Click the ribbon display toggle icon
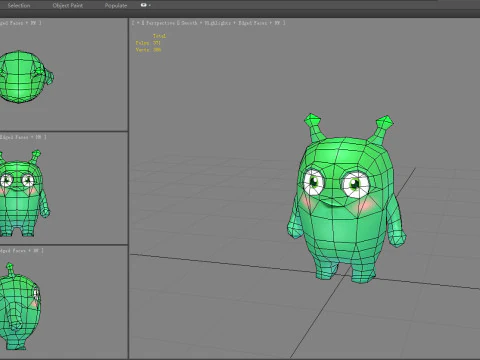 pyautogui.click(x=143, y=5)
